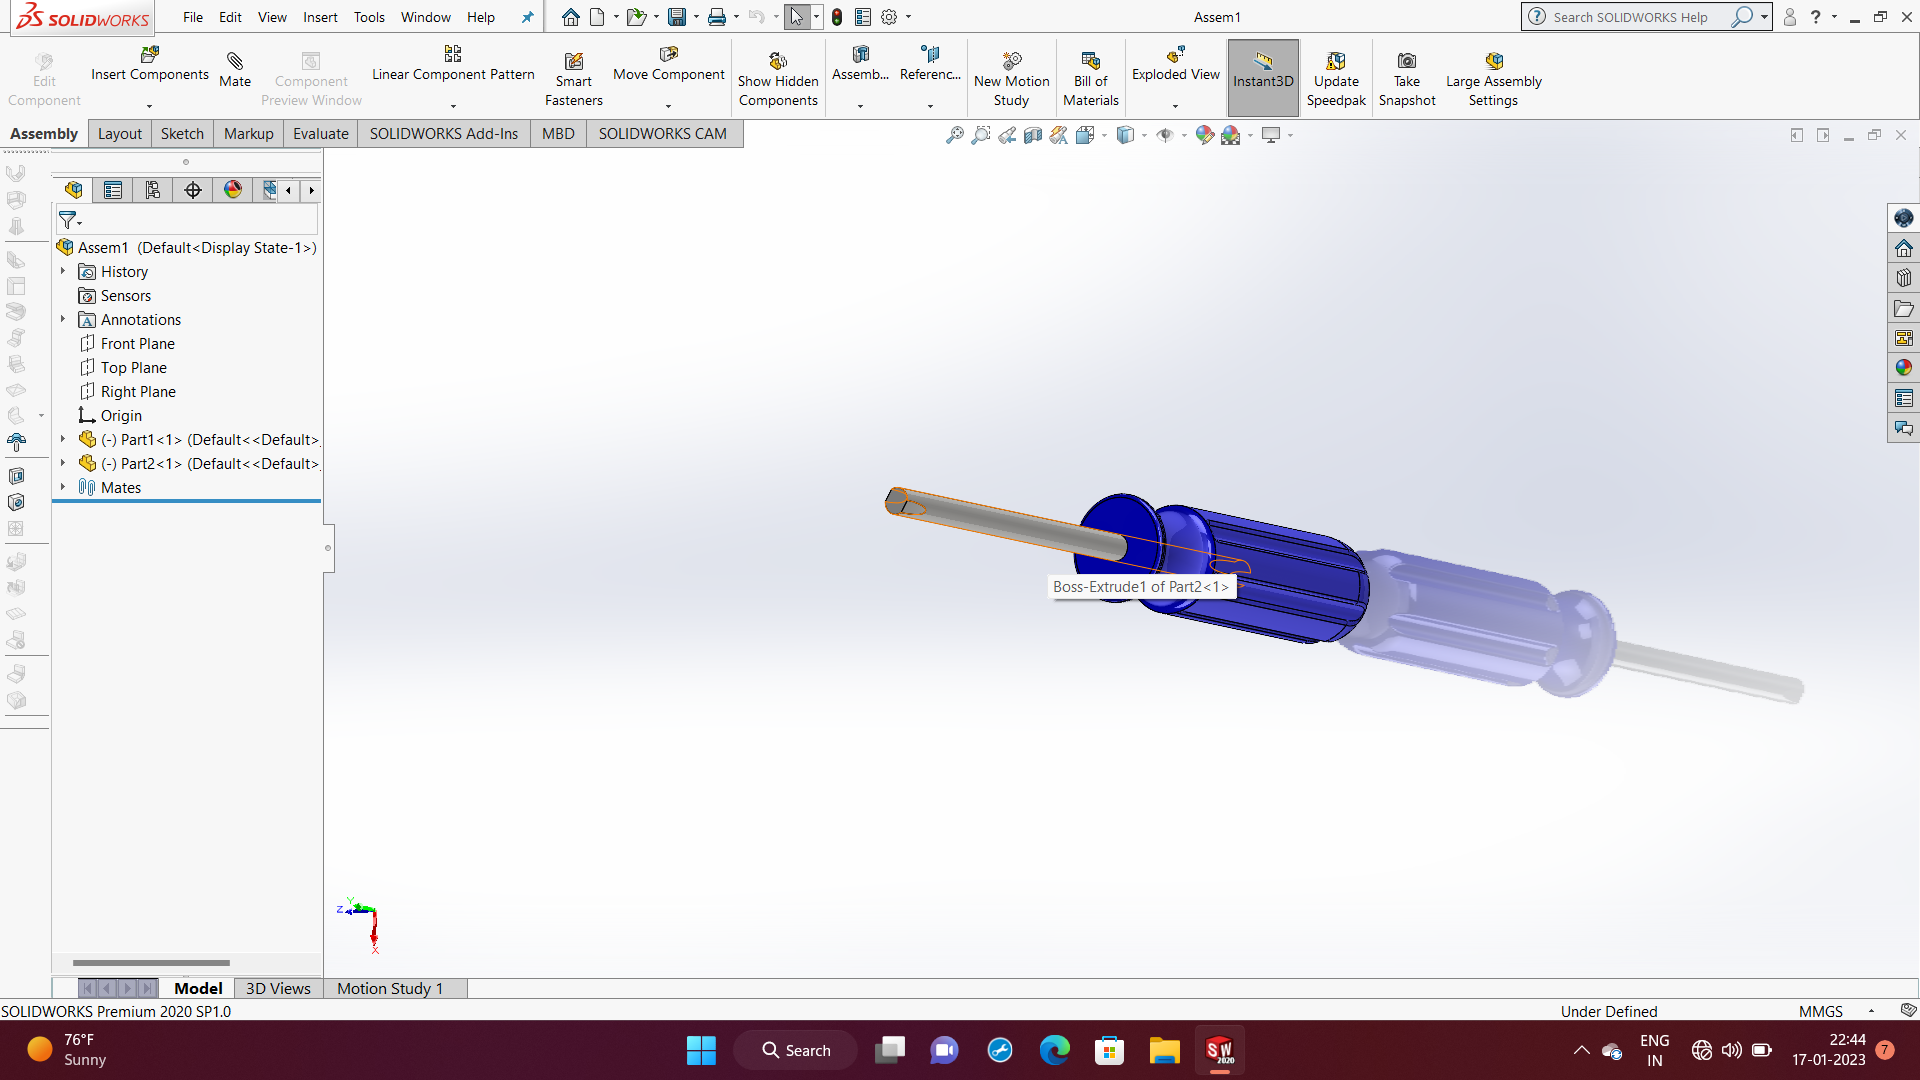Image resolution: width=1920 pixels, height=1080 pixels.
Task: Open Bill of Materials
Action: (1091, 80)
